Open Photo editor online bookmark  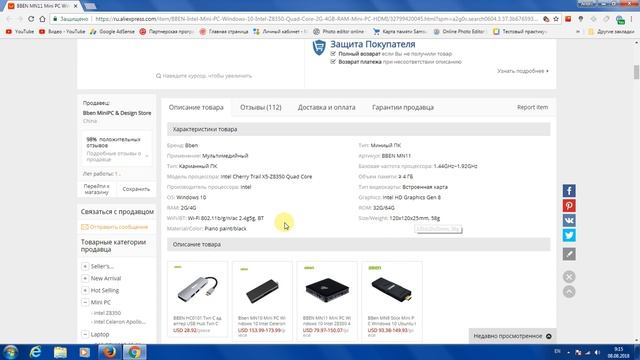[338, 31]
